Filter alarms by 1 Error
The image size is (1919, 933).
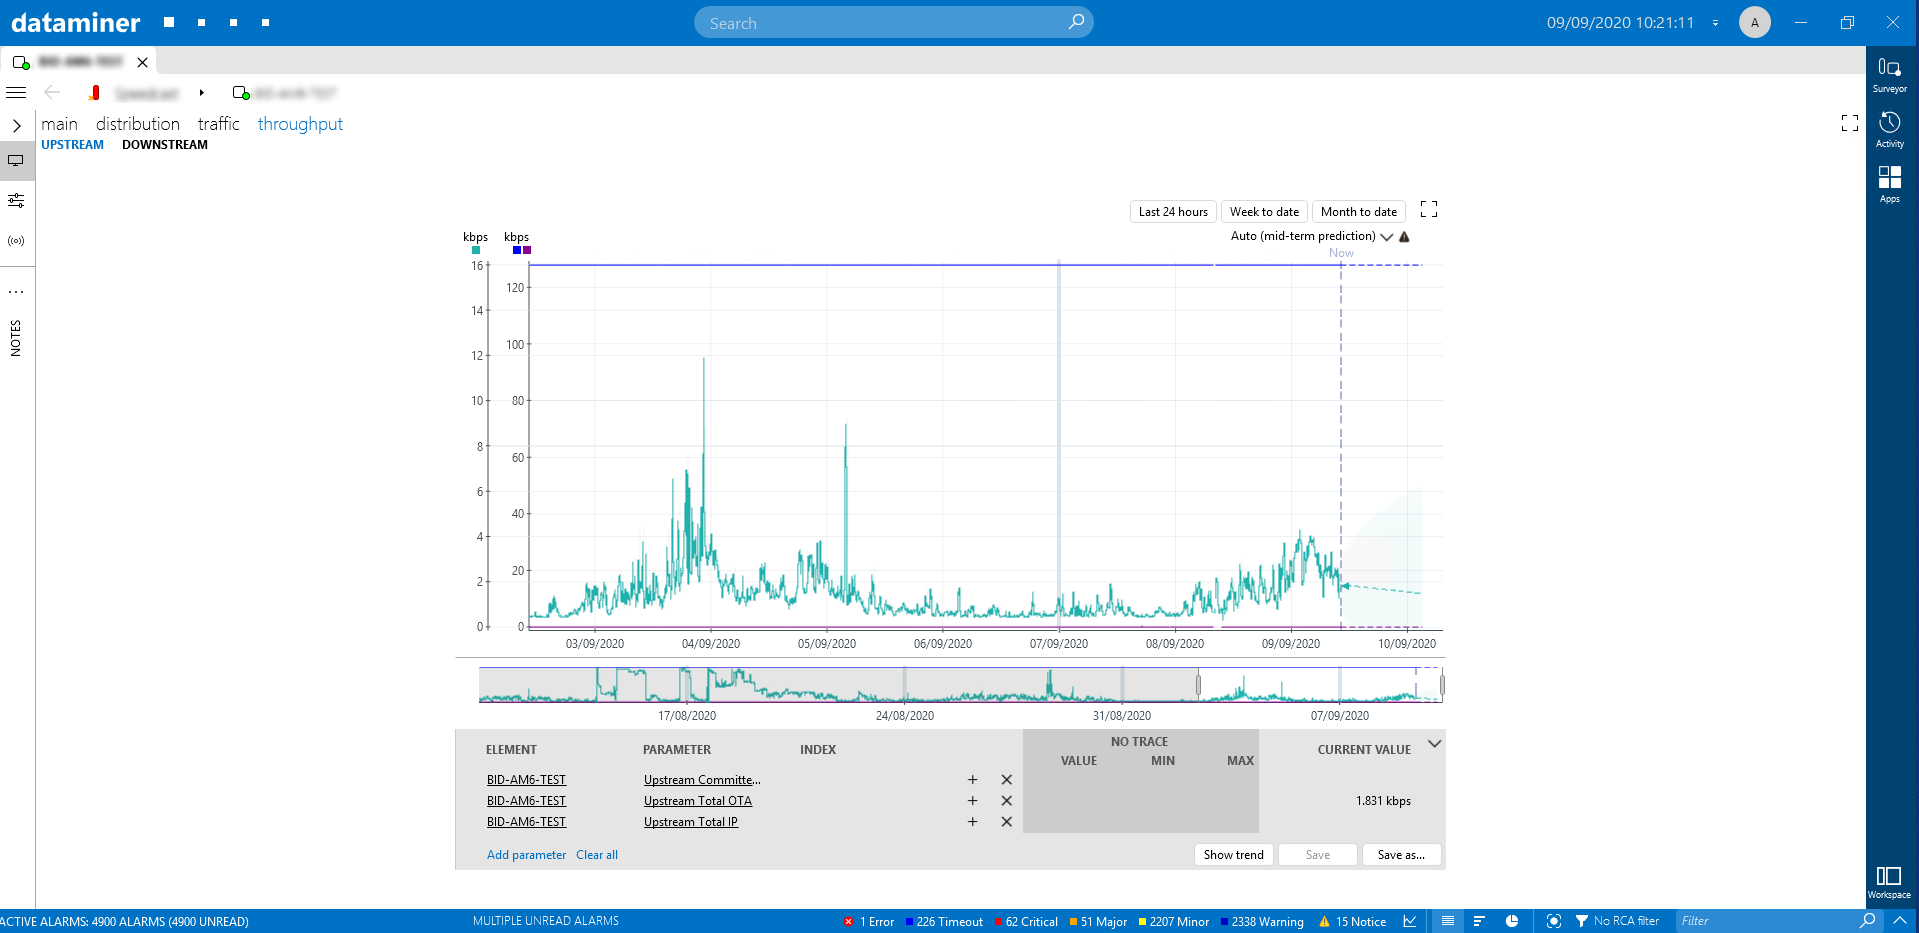point(868,922)
